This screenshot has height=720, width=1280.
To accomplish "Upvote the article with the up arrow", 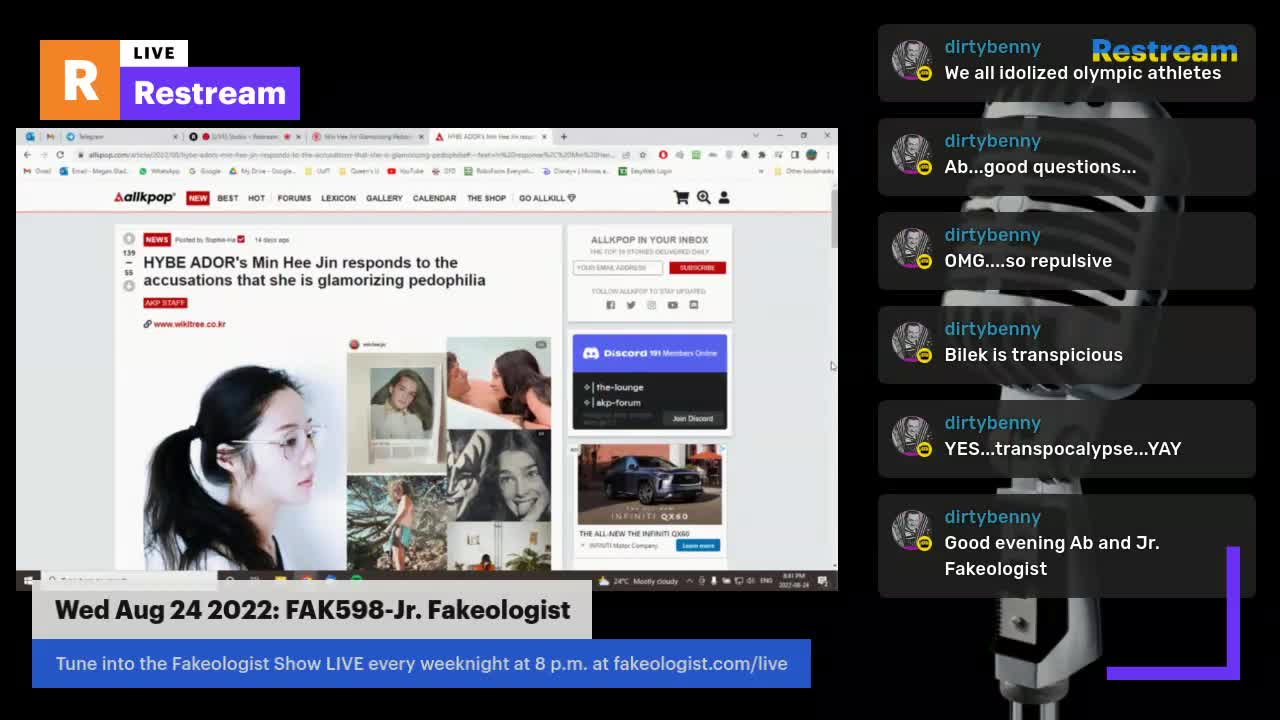I will tap(129, 238).
